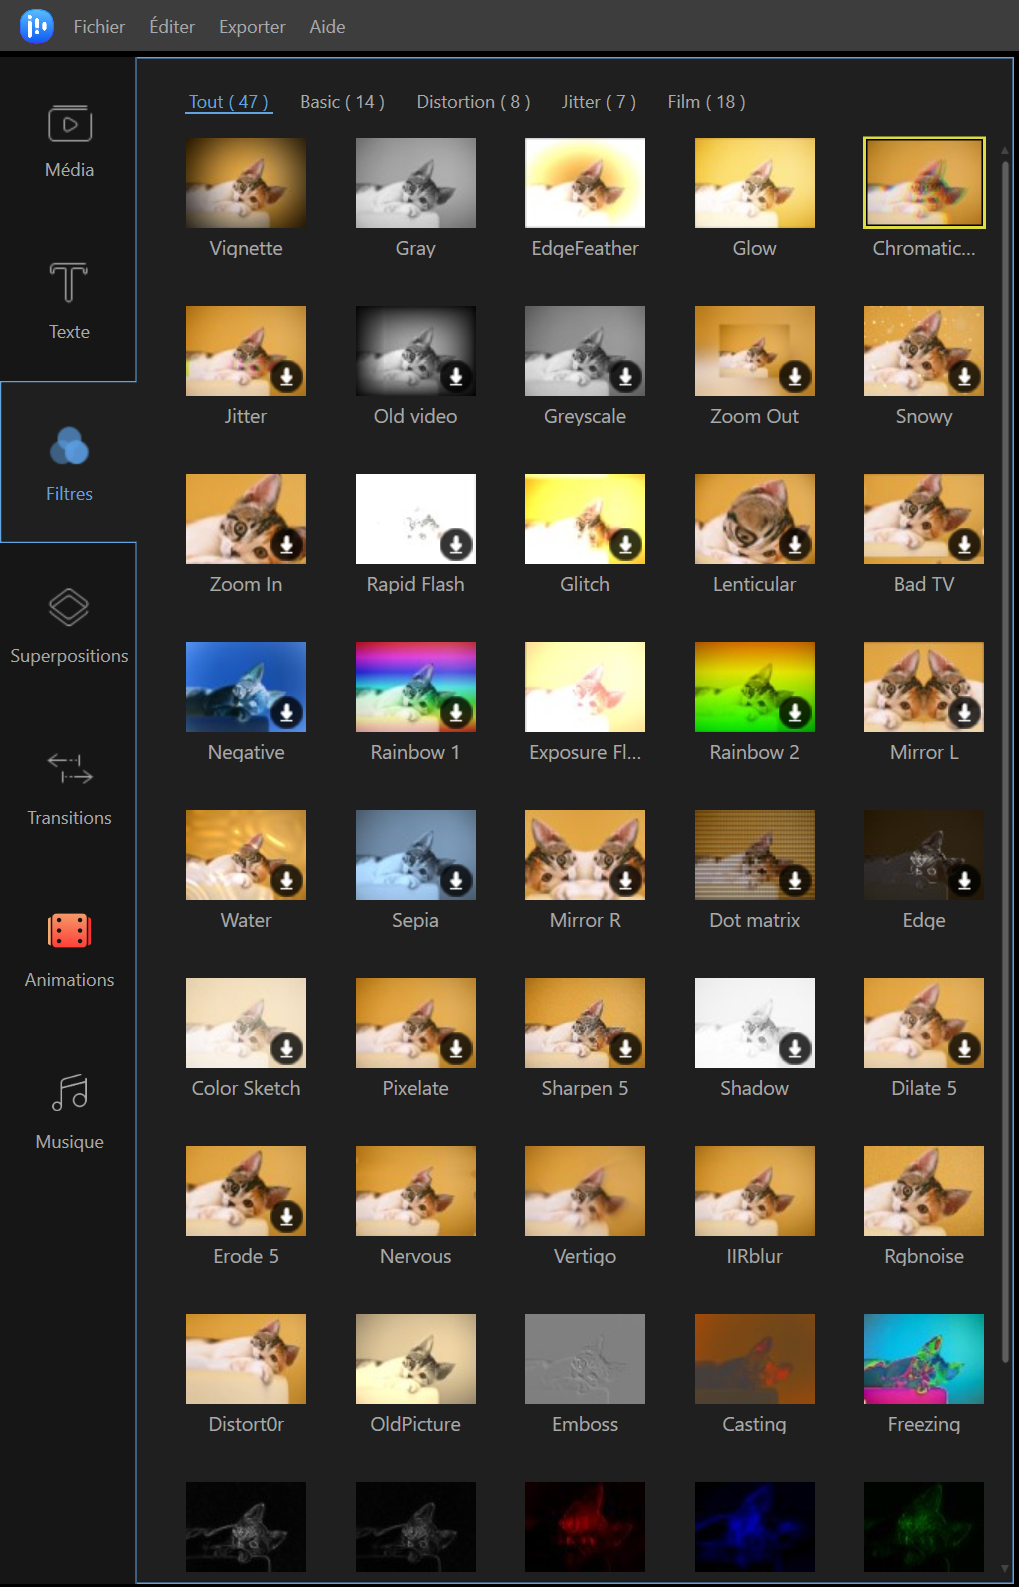Click the filter list vertical scrollbar
1019x1587 pixels.
click(x=1004, y=760)
